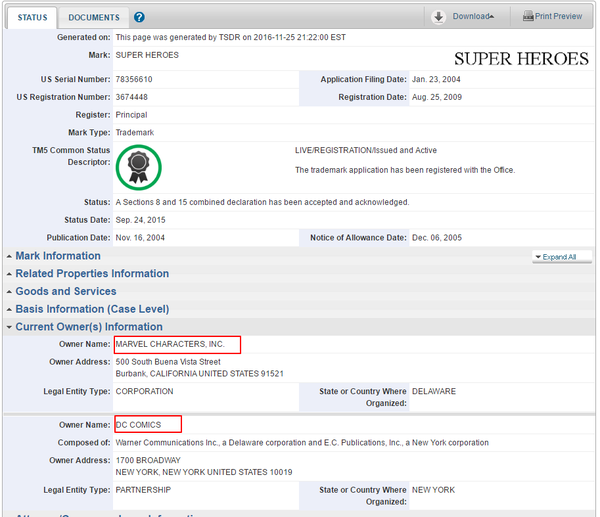This screenshot has width=600, height=517.
Task: Click owner name DC COMICS
Action: click(x=139, y=425)
